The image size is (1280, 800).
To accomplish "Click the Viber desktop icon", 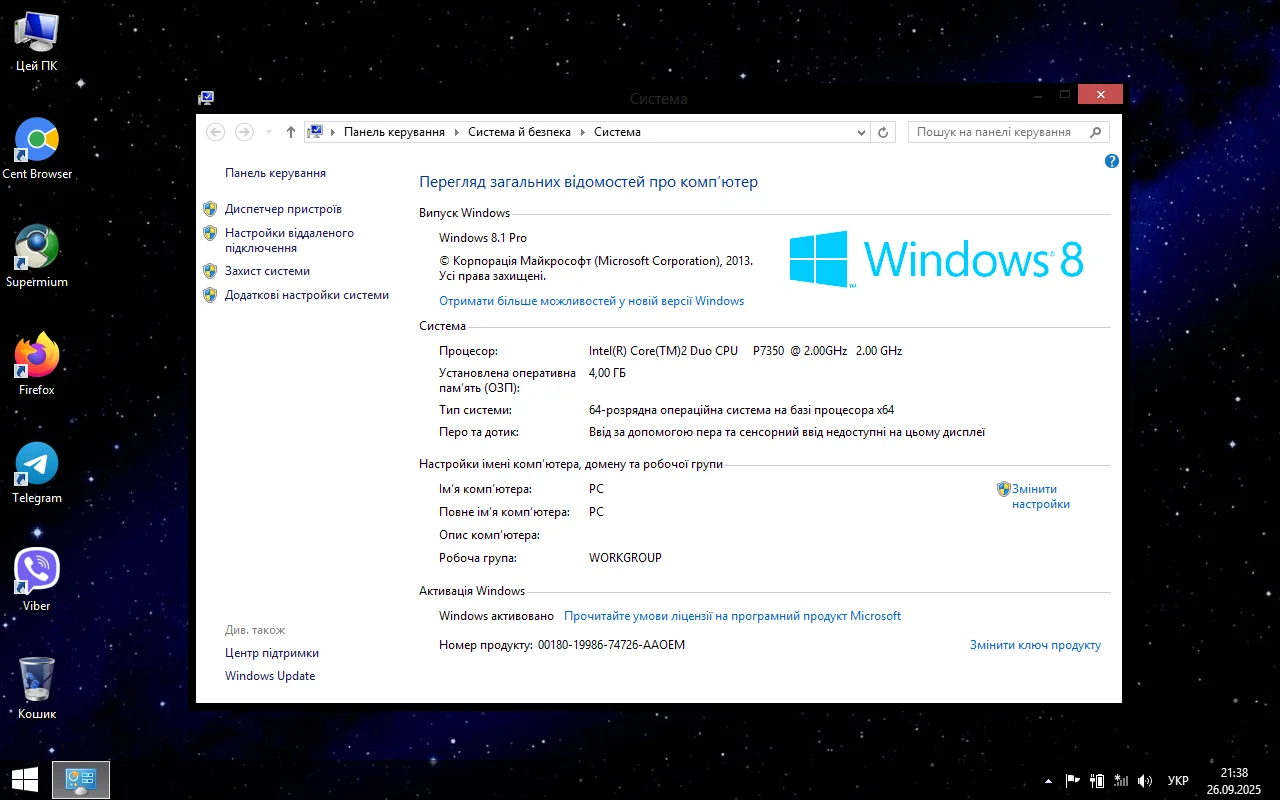I will coord(37,571).
